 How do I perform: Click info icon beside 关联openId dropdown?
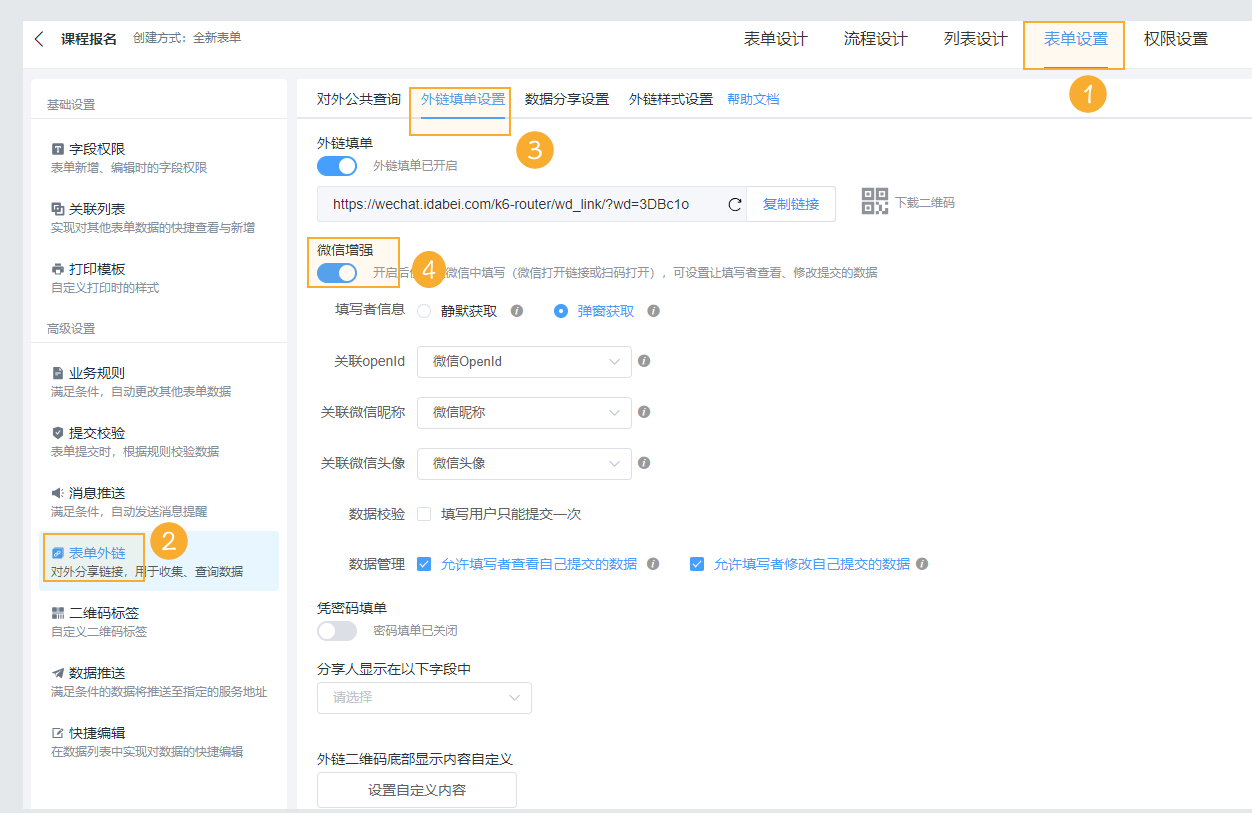[x=644, y=361]
